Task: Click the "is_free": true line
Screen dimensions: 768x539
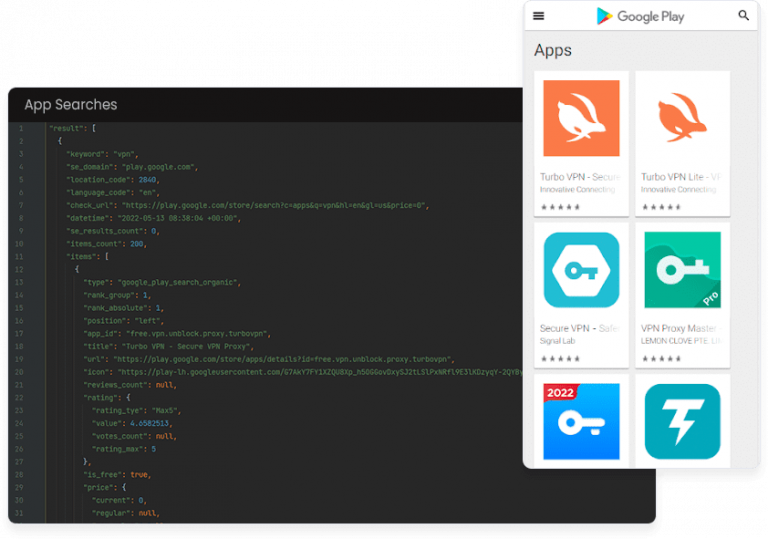Action: coord(117,475)
